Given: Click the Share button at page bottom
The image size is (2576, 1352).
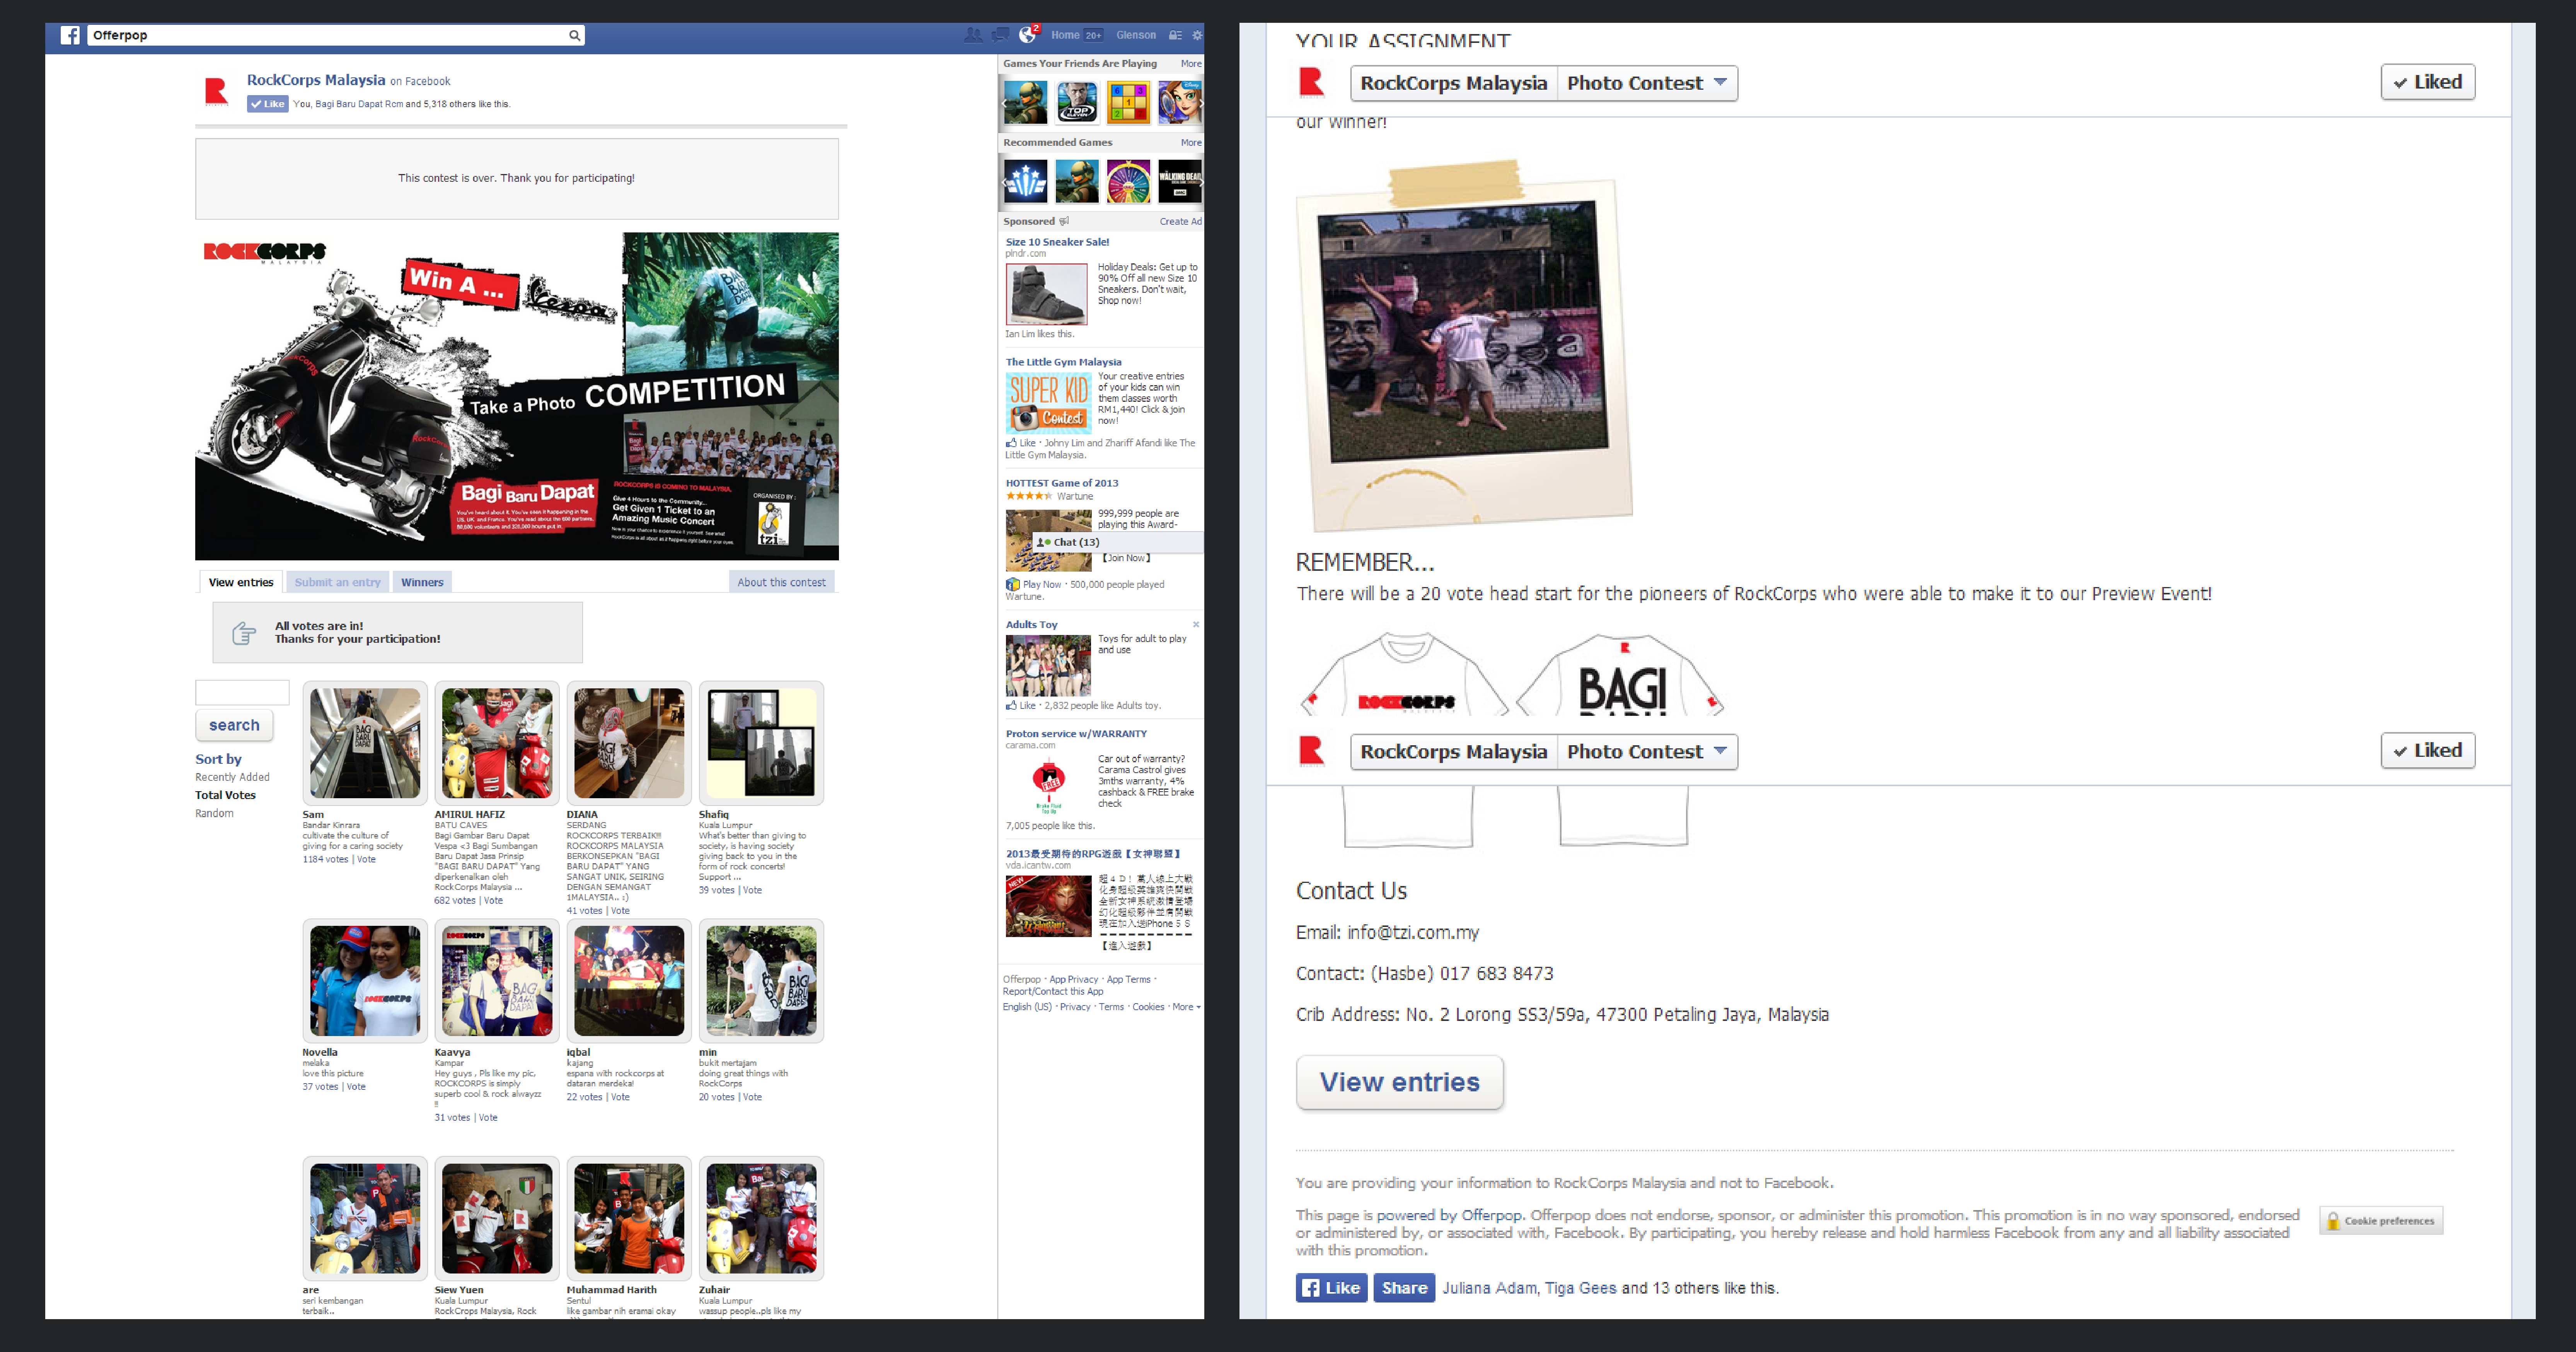Looking at the screenshot, I should pos(1404,1288).
